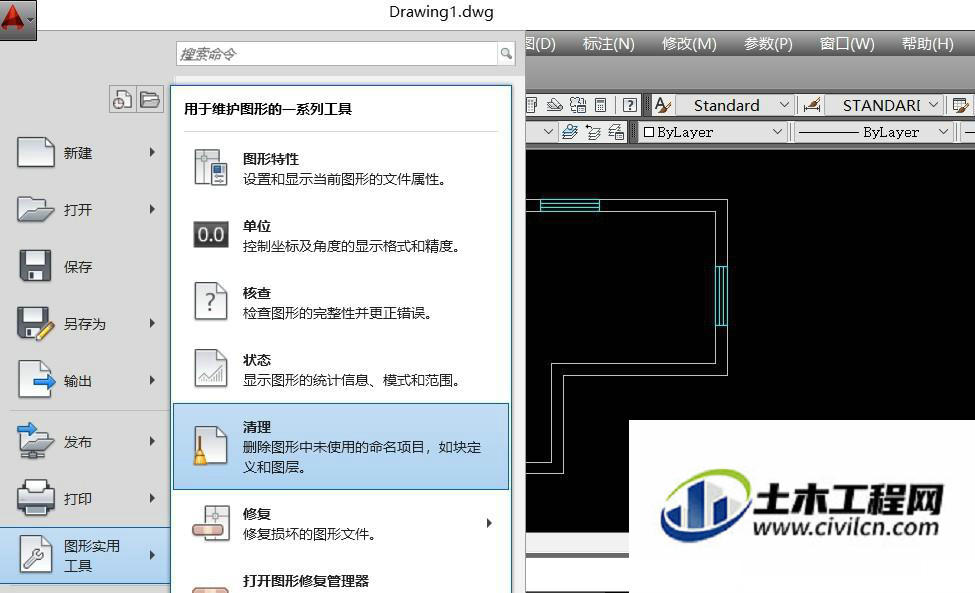The width and height of the screenshot is (975, 593).
Task: Click the 新建 (New) menu item
Action: pos(85,152)
